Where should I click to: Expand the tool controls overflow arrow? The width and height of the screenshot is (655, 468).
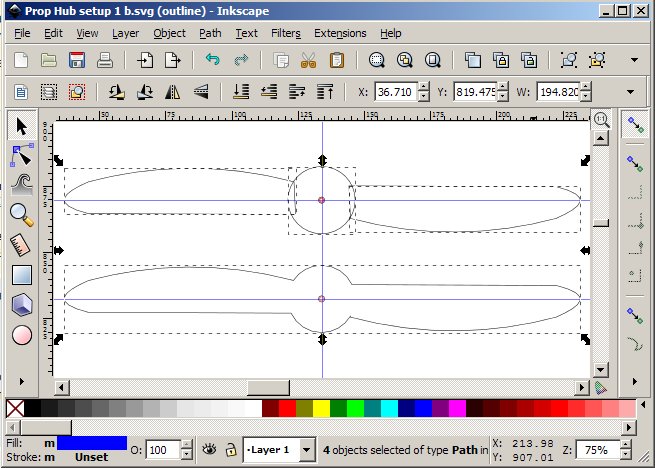pyautogui.click(x=630, y=92)
